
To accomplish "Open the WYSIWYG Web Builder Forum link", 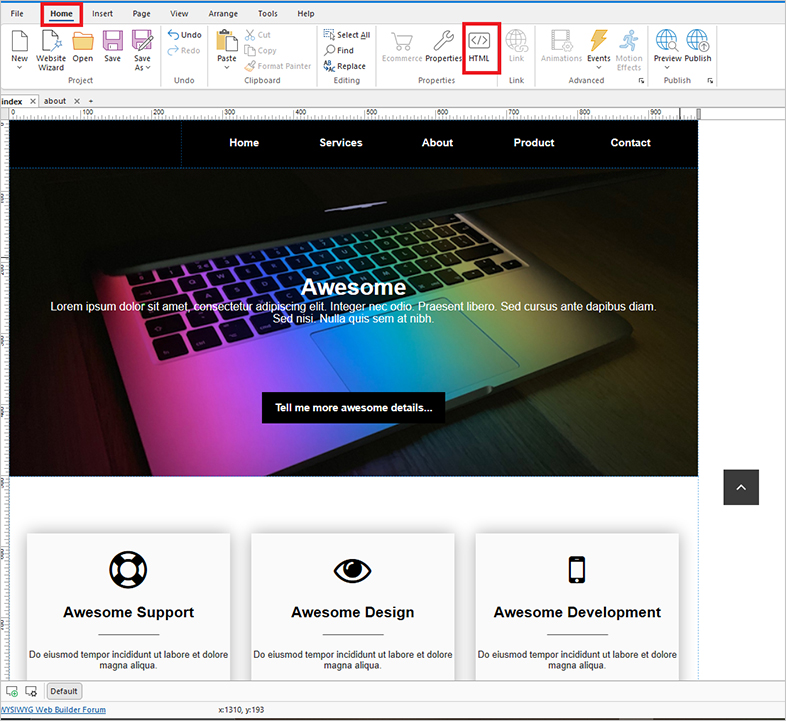I will (x=53, y=710).
